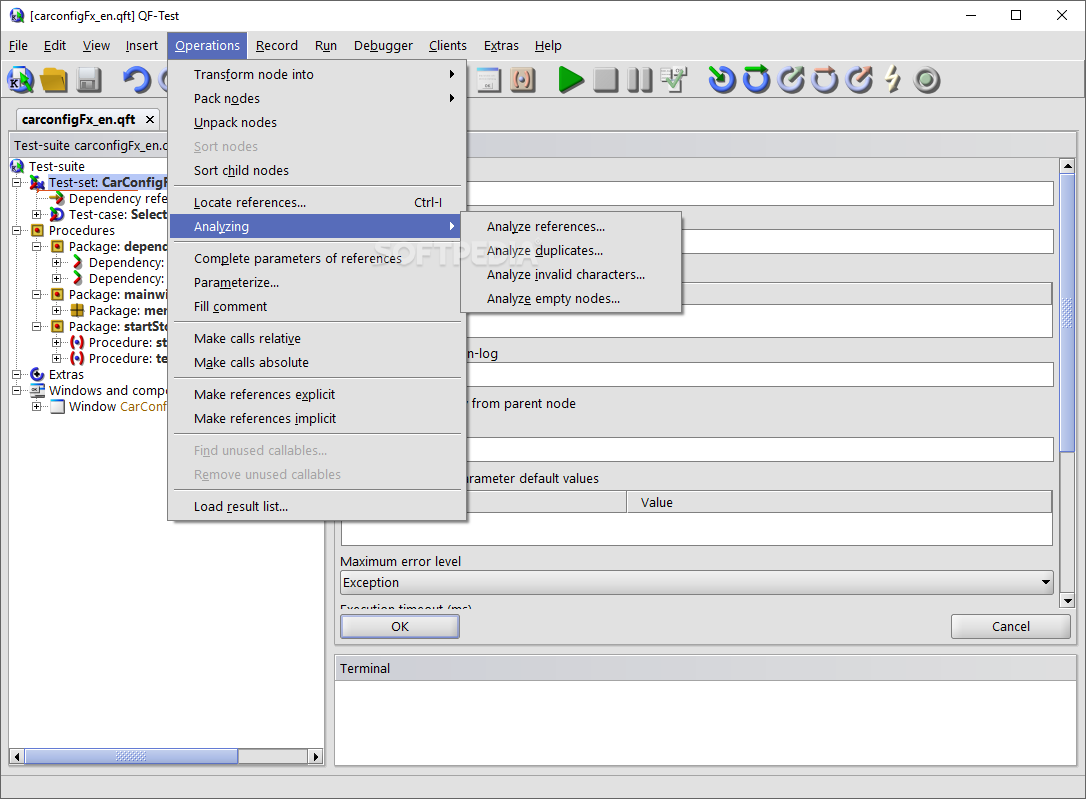Click the new test-suite toolbar icon
The width and height of the screenshot is (1086, 799).
pyautogui.click(x=21, y=80)
